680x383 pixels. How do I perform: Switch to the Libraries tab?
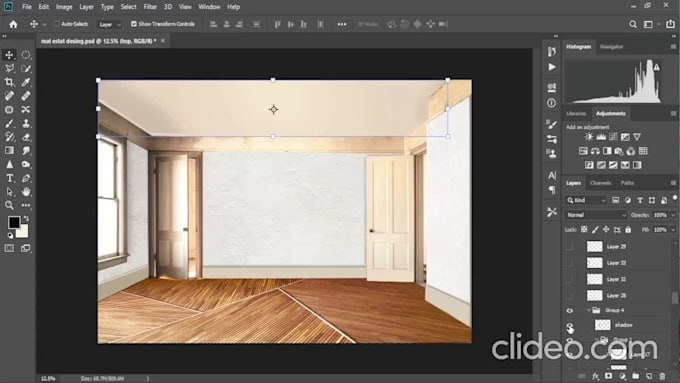pos(576,114)
